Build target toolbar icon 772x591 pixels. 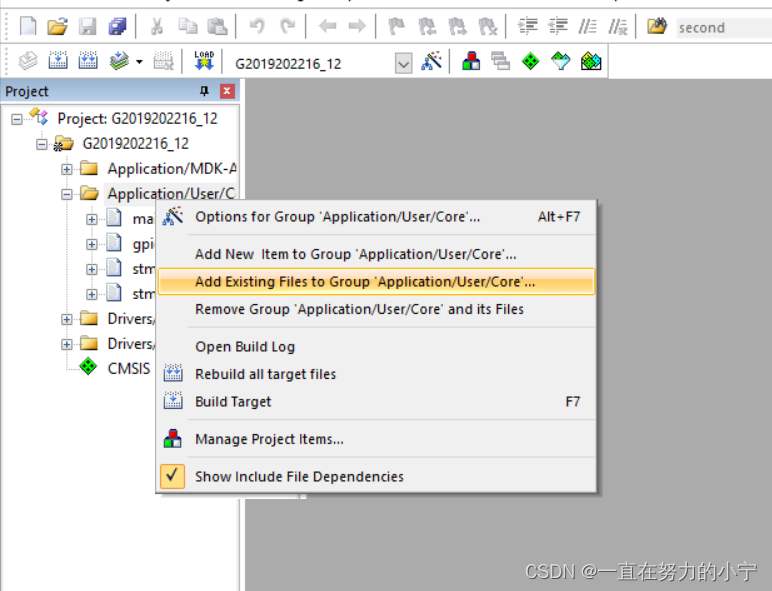pyautogui.click(x=58, y=62)
